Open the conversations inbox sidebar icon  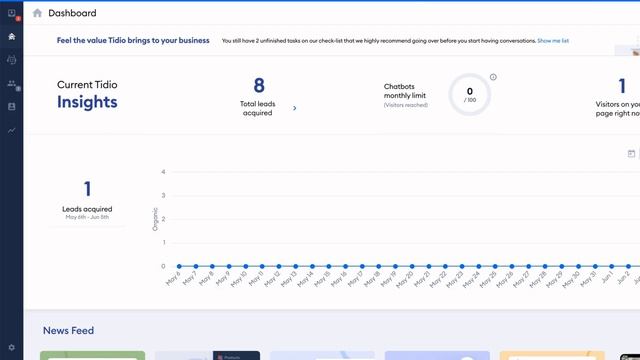pos(12,13)
